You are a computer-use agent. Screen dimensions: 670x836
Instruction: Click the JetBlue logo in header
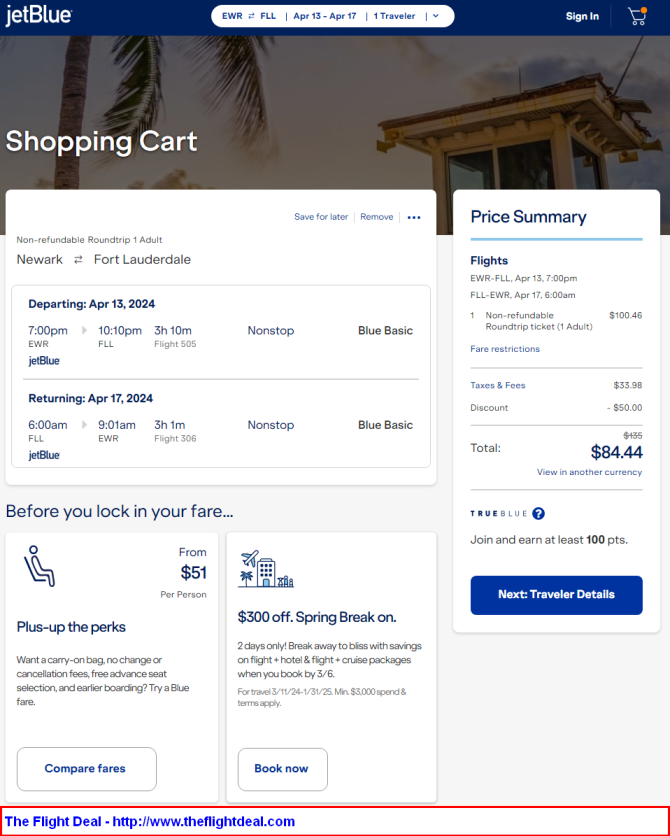(x=38, y=16)
